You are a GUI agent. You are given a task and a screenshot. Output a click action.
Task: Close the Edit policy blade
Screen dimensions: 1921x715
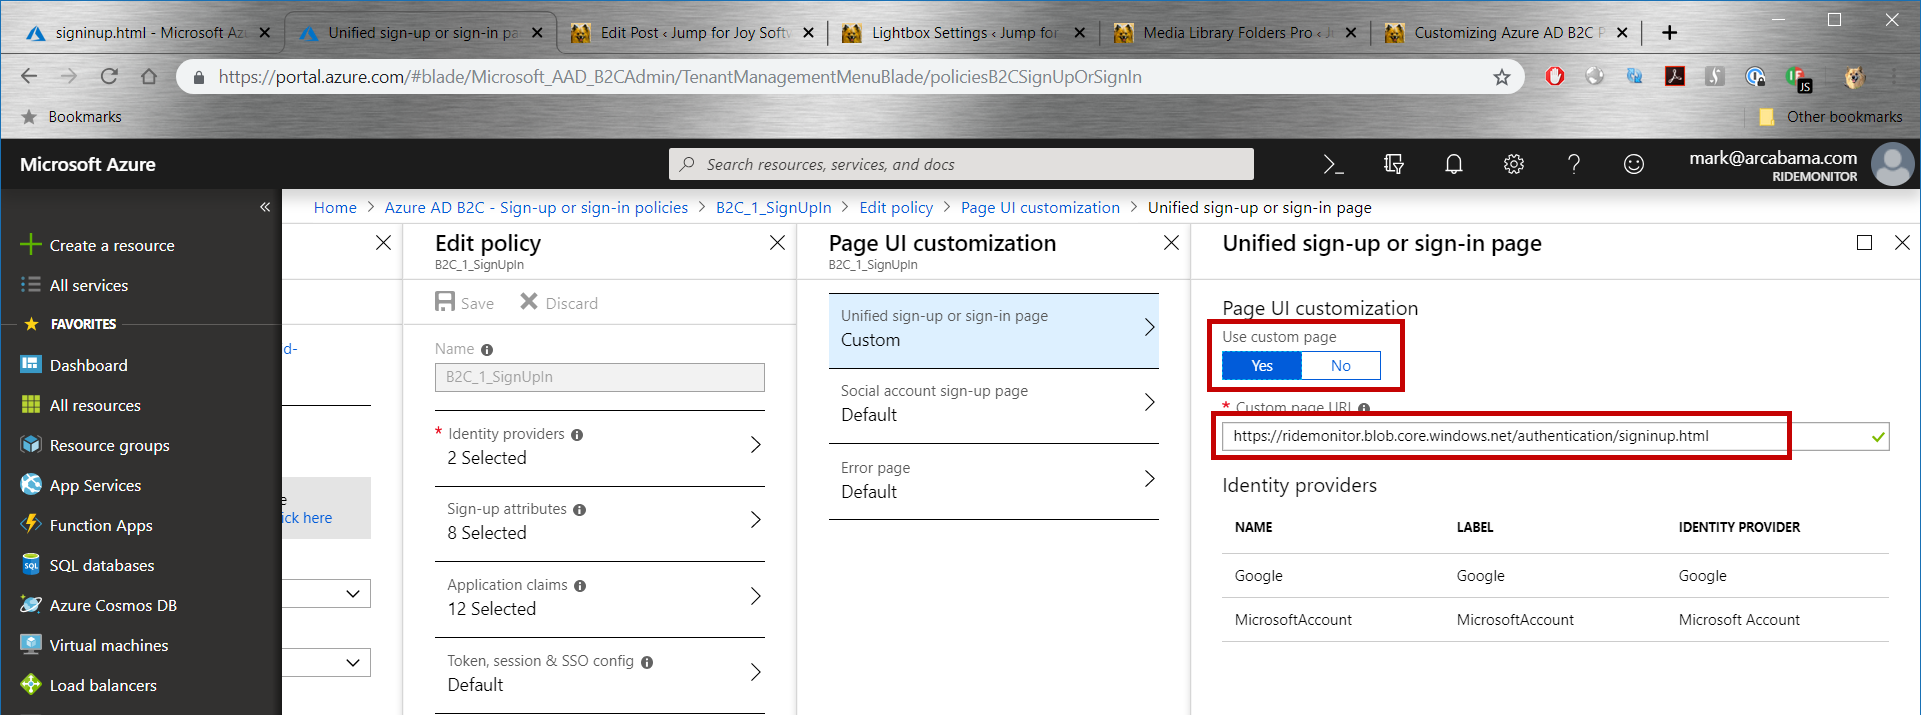click(x=777, y=243)
